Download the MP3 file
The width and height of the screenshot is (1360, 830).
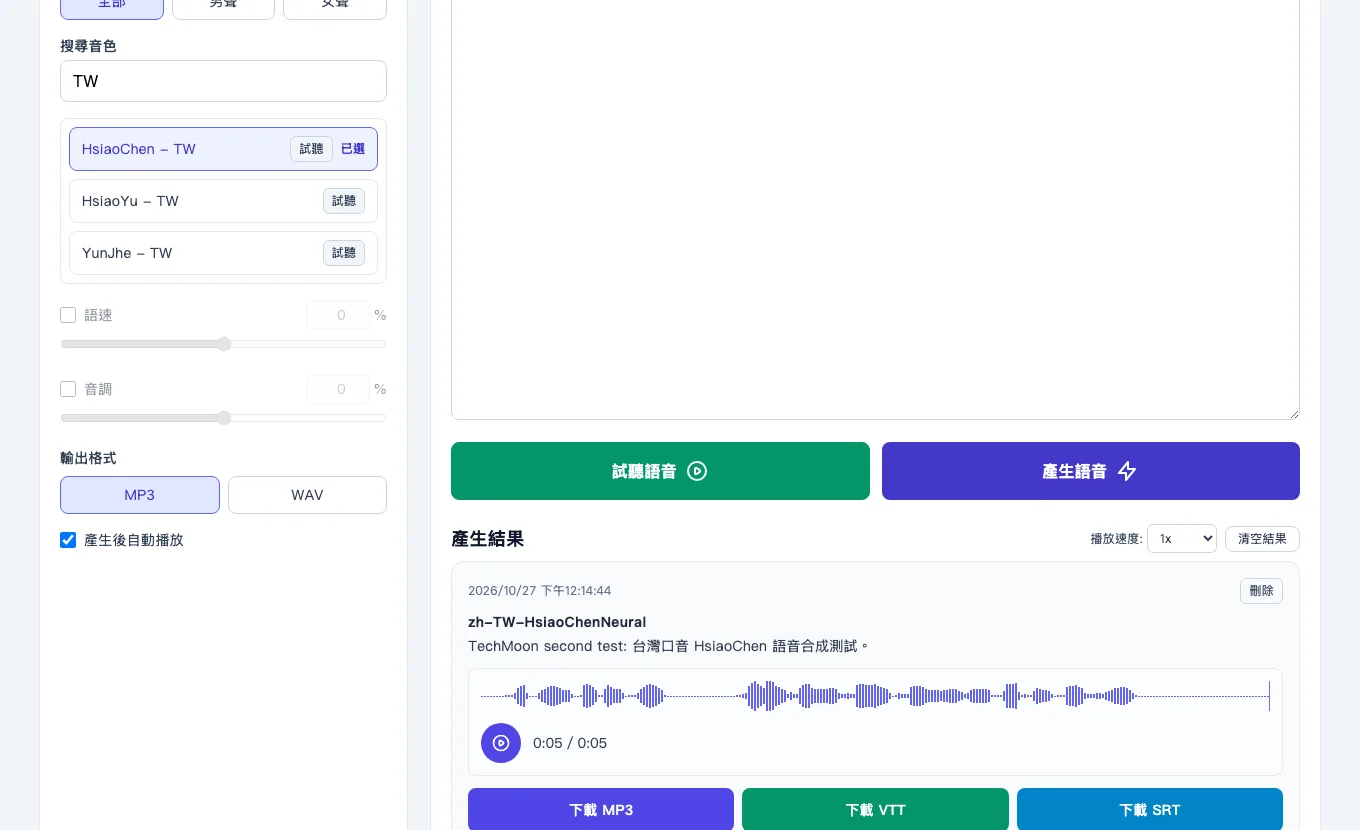point(601,809)
